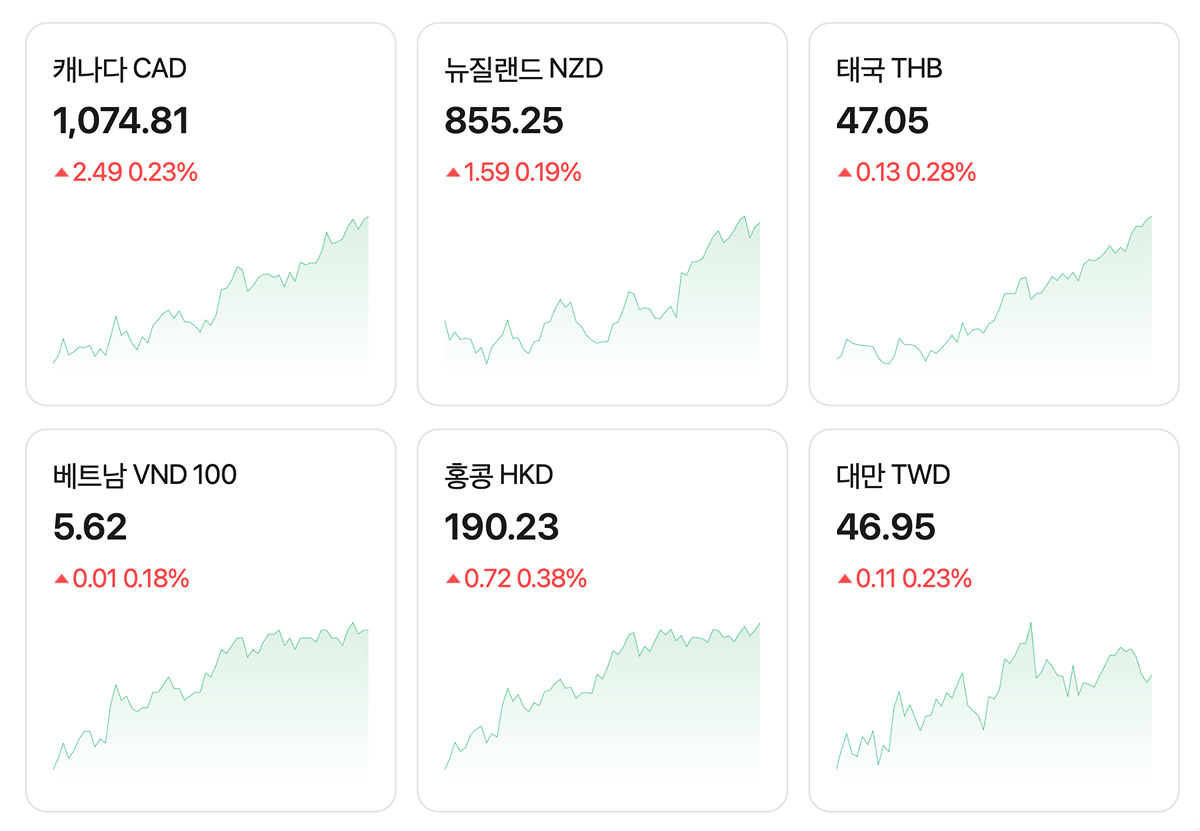This screenshot has height=831, width=1200.
Task: Click the red up triangle for NZD
Action: click(453, 173)
